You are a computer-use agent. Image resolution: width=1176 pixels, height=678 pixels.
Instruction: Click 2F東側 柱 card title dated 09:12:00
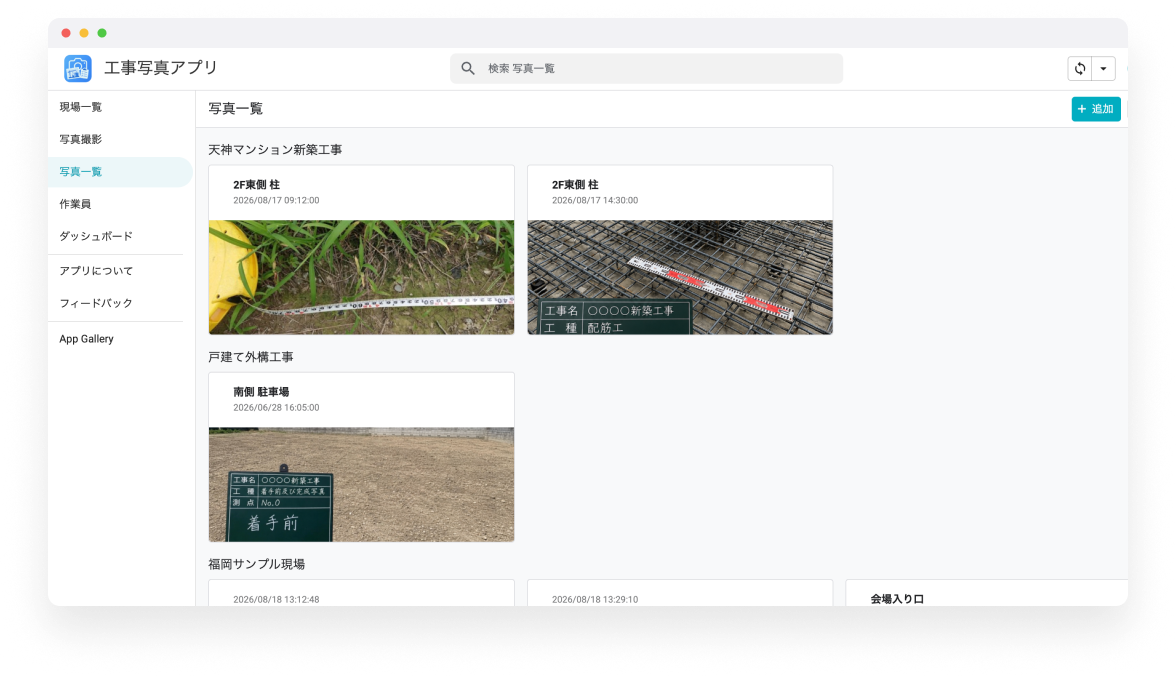click(256, 184)
